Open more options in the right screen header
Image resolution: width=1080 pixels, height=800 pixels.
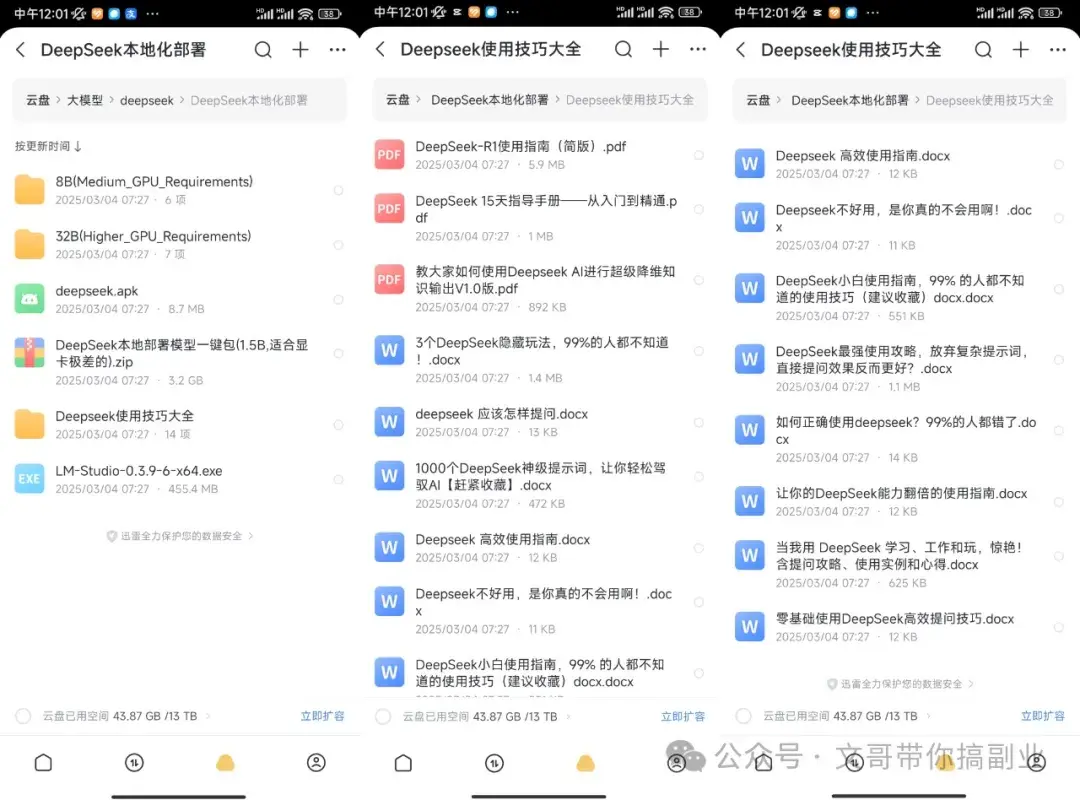point(1058,50)
